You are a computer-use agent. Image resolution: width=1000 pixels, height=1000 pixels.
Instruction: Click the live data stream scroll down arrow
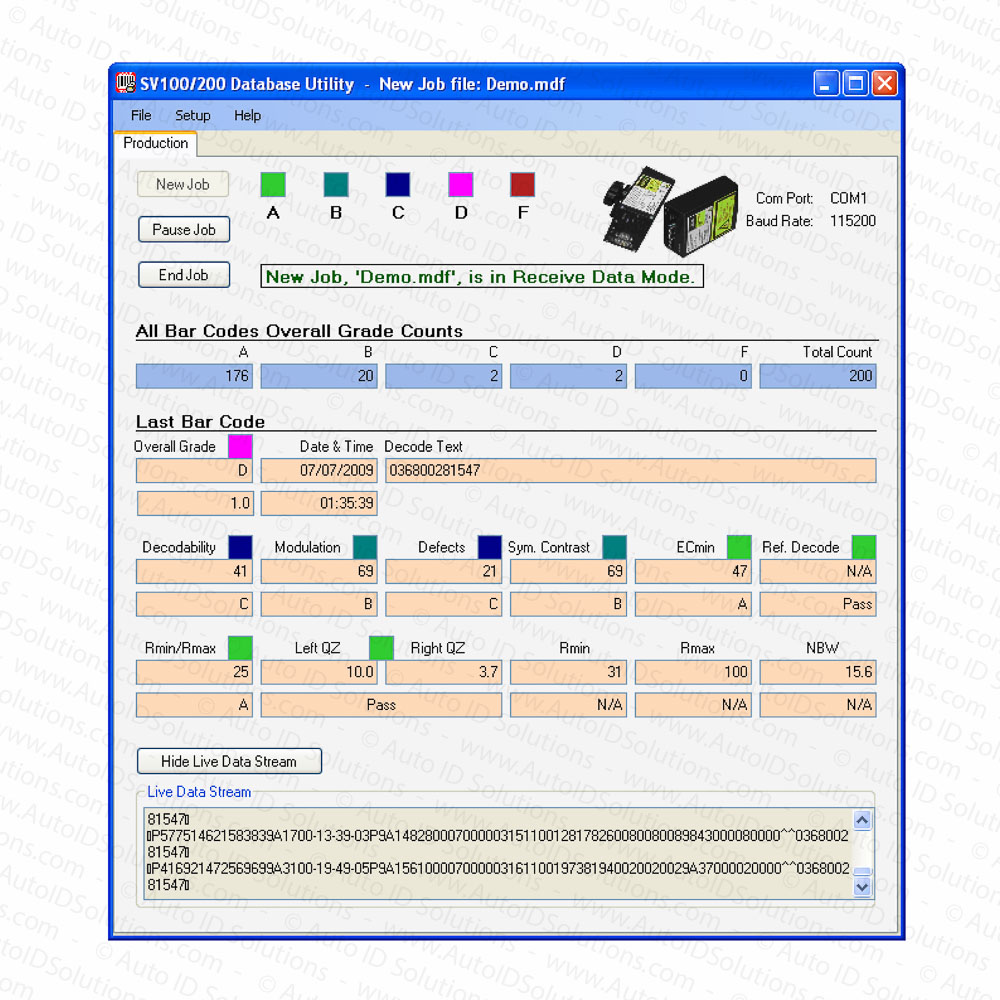pos(862,887)
